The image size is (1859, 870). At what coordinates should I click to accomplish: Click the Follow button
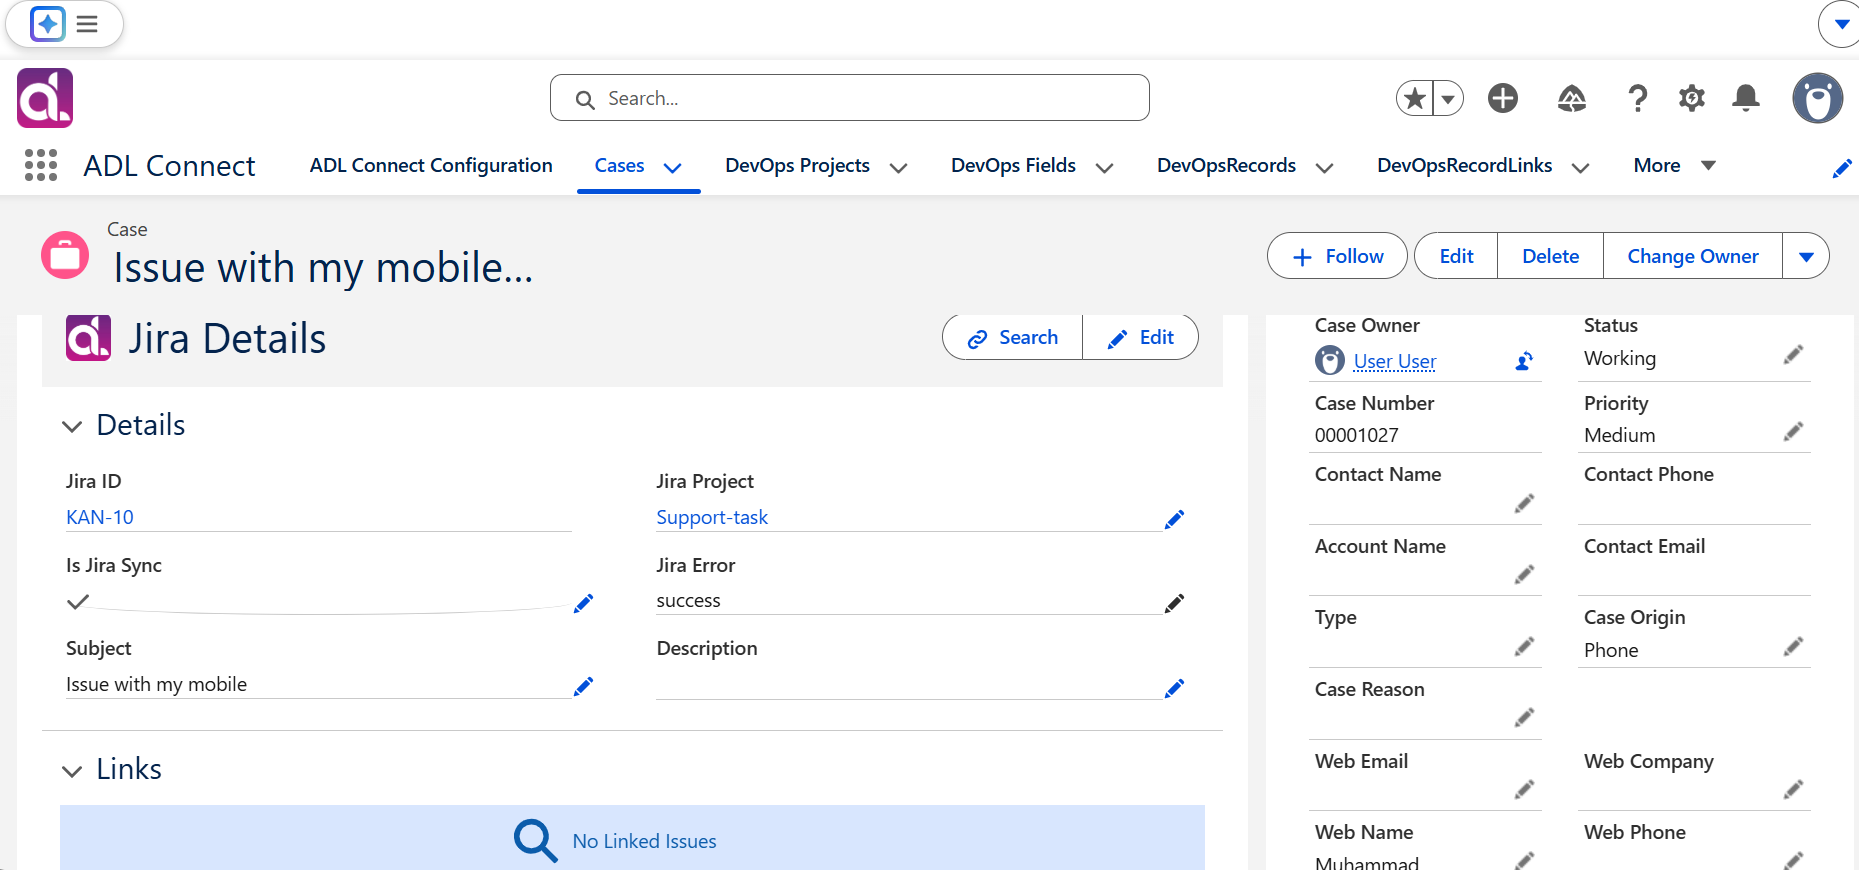click(1337, 256)
